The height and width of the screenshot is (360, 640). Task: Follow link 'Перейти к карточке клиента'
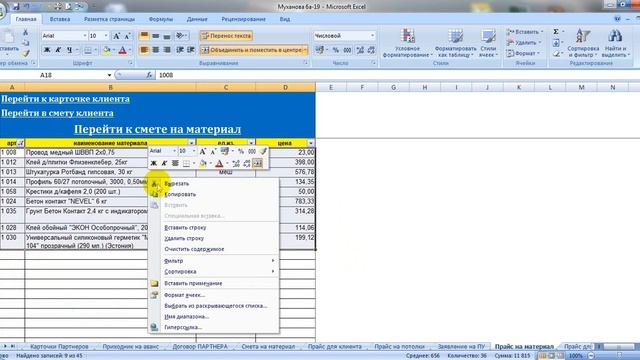click(65, 99)
